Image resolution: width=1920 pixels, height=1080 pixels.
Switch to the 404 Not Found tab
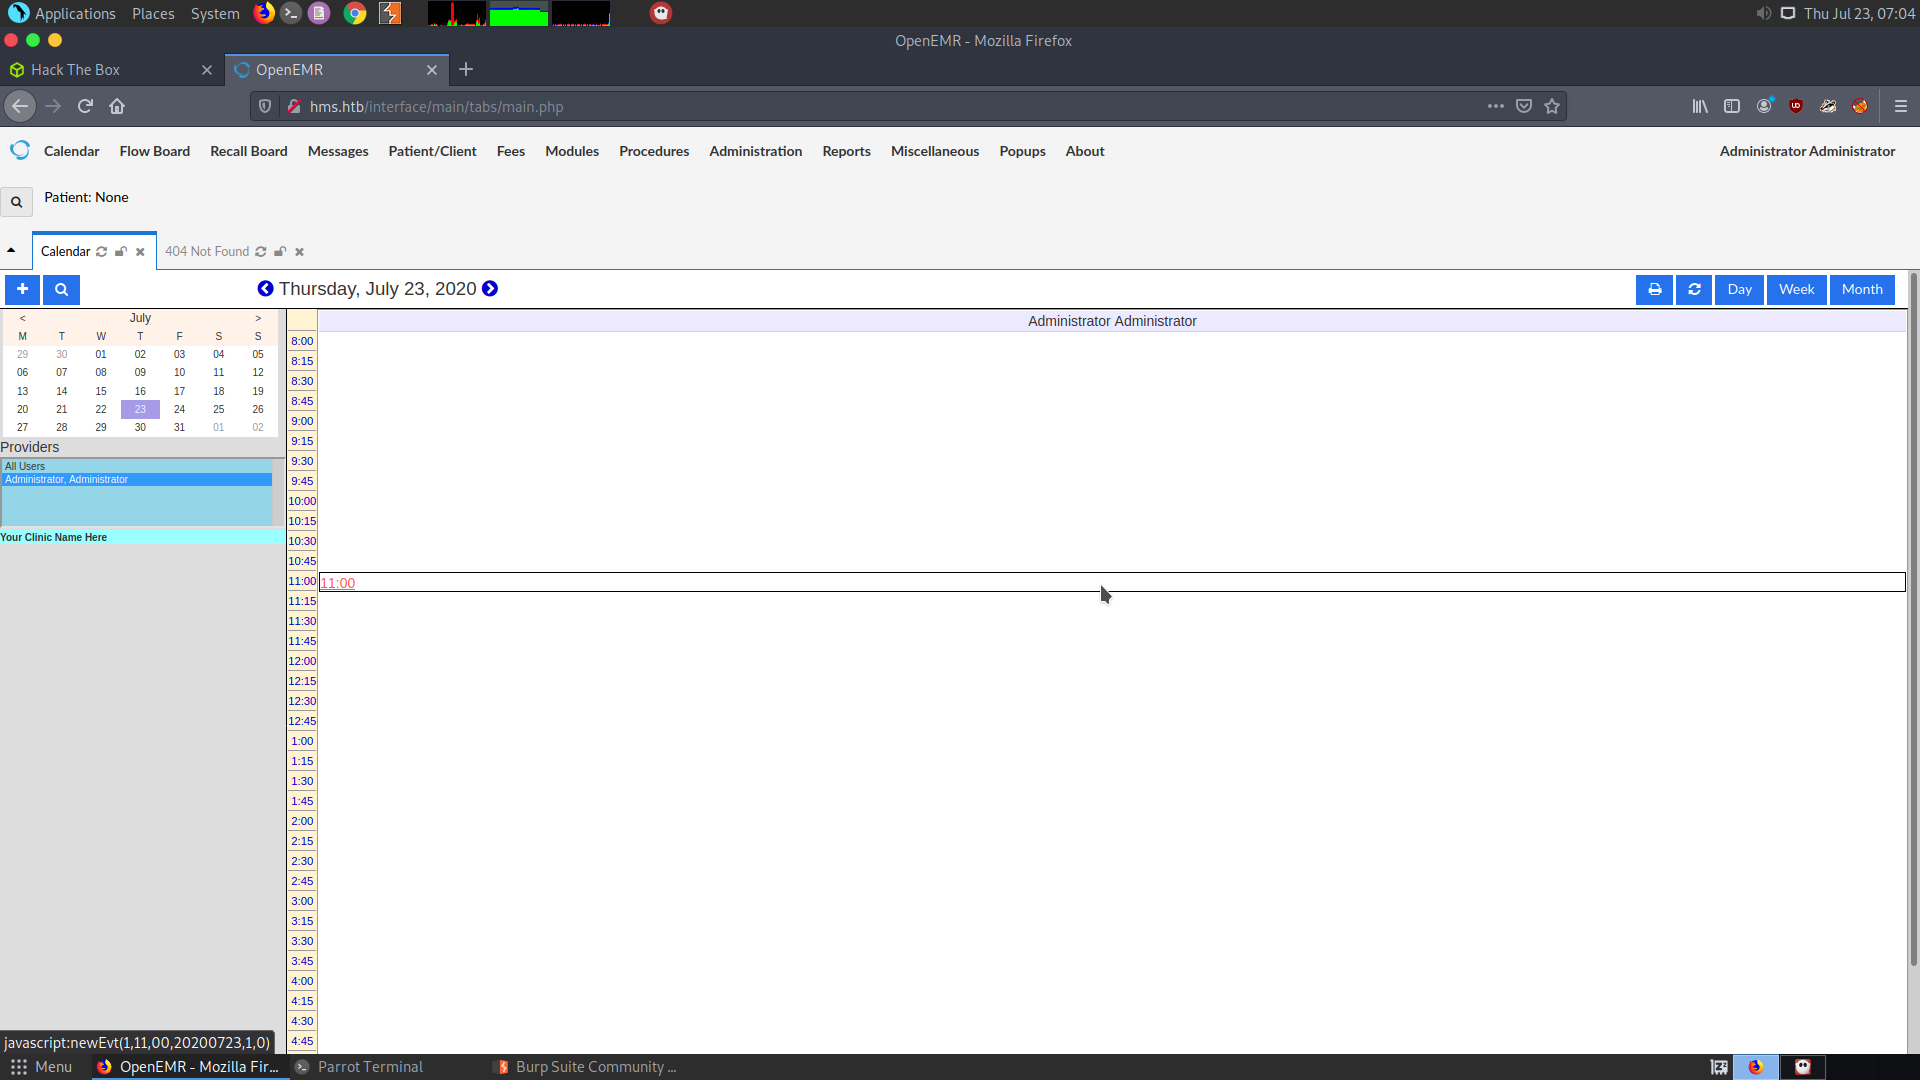[207, 252]
